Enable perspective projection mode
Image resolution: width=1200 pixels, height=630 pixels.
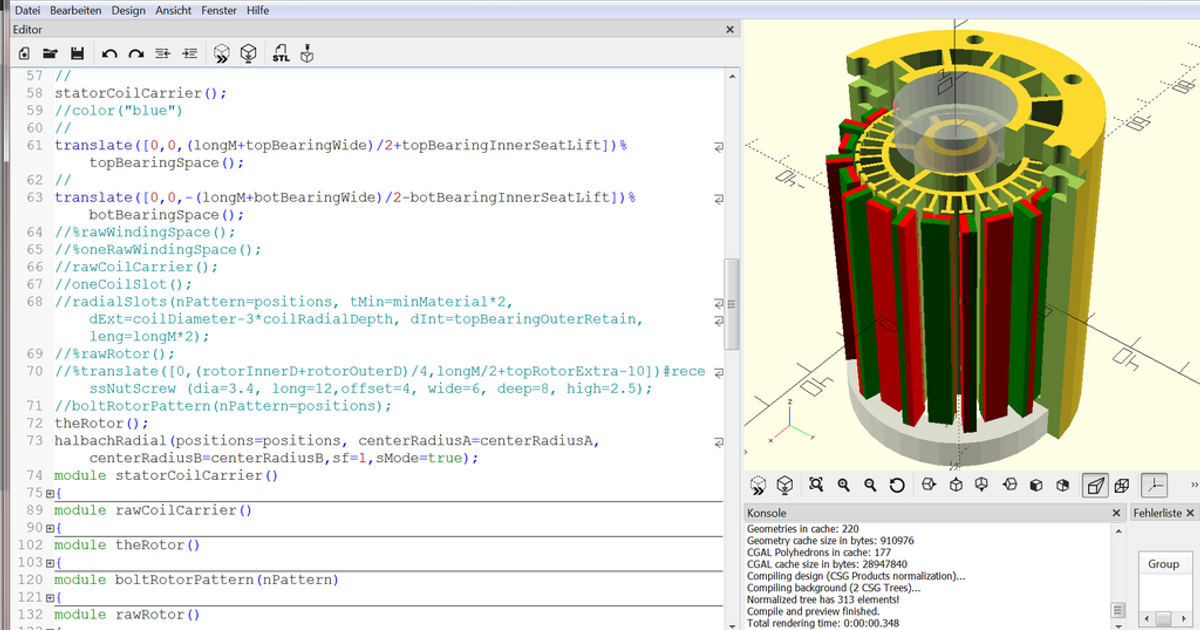tap(1095, 485)
